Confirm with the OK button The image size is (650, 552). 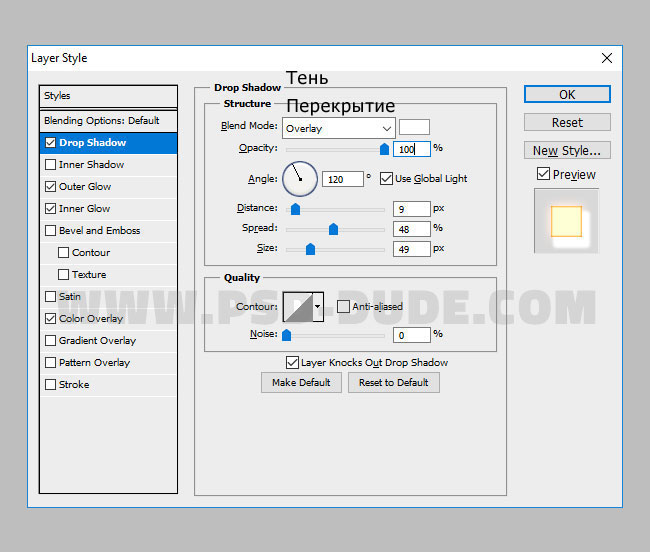(567, 94)
